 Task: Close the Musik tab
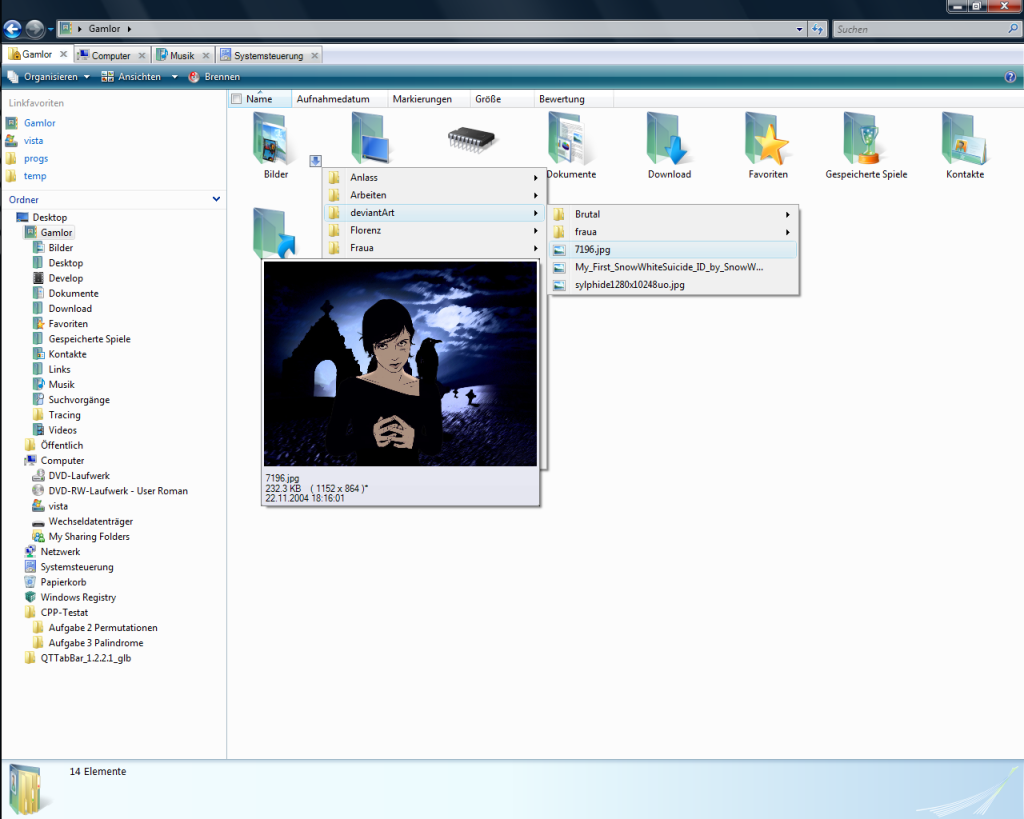206,56
